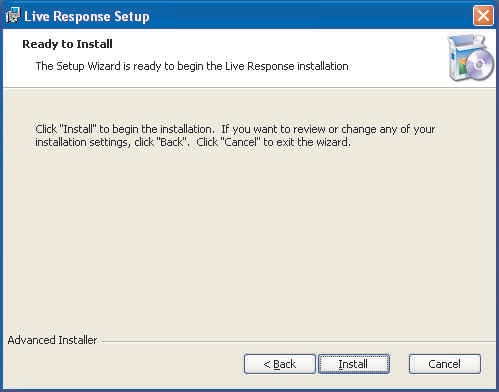The image size is (499, 392).
Task: Click the "Ready to Install" heading
Action: 67,44
